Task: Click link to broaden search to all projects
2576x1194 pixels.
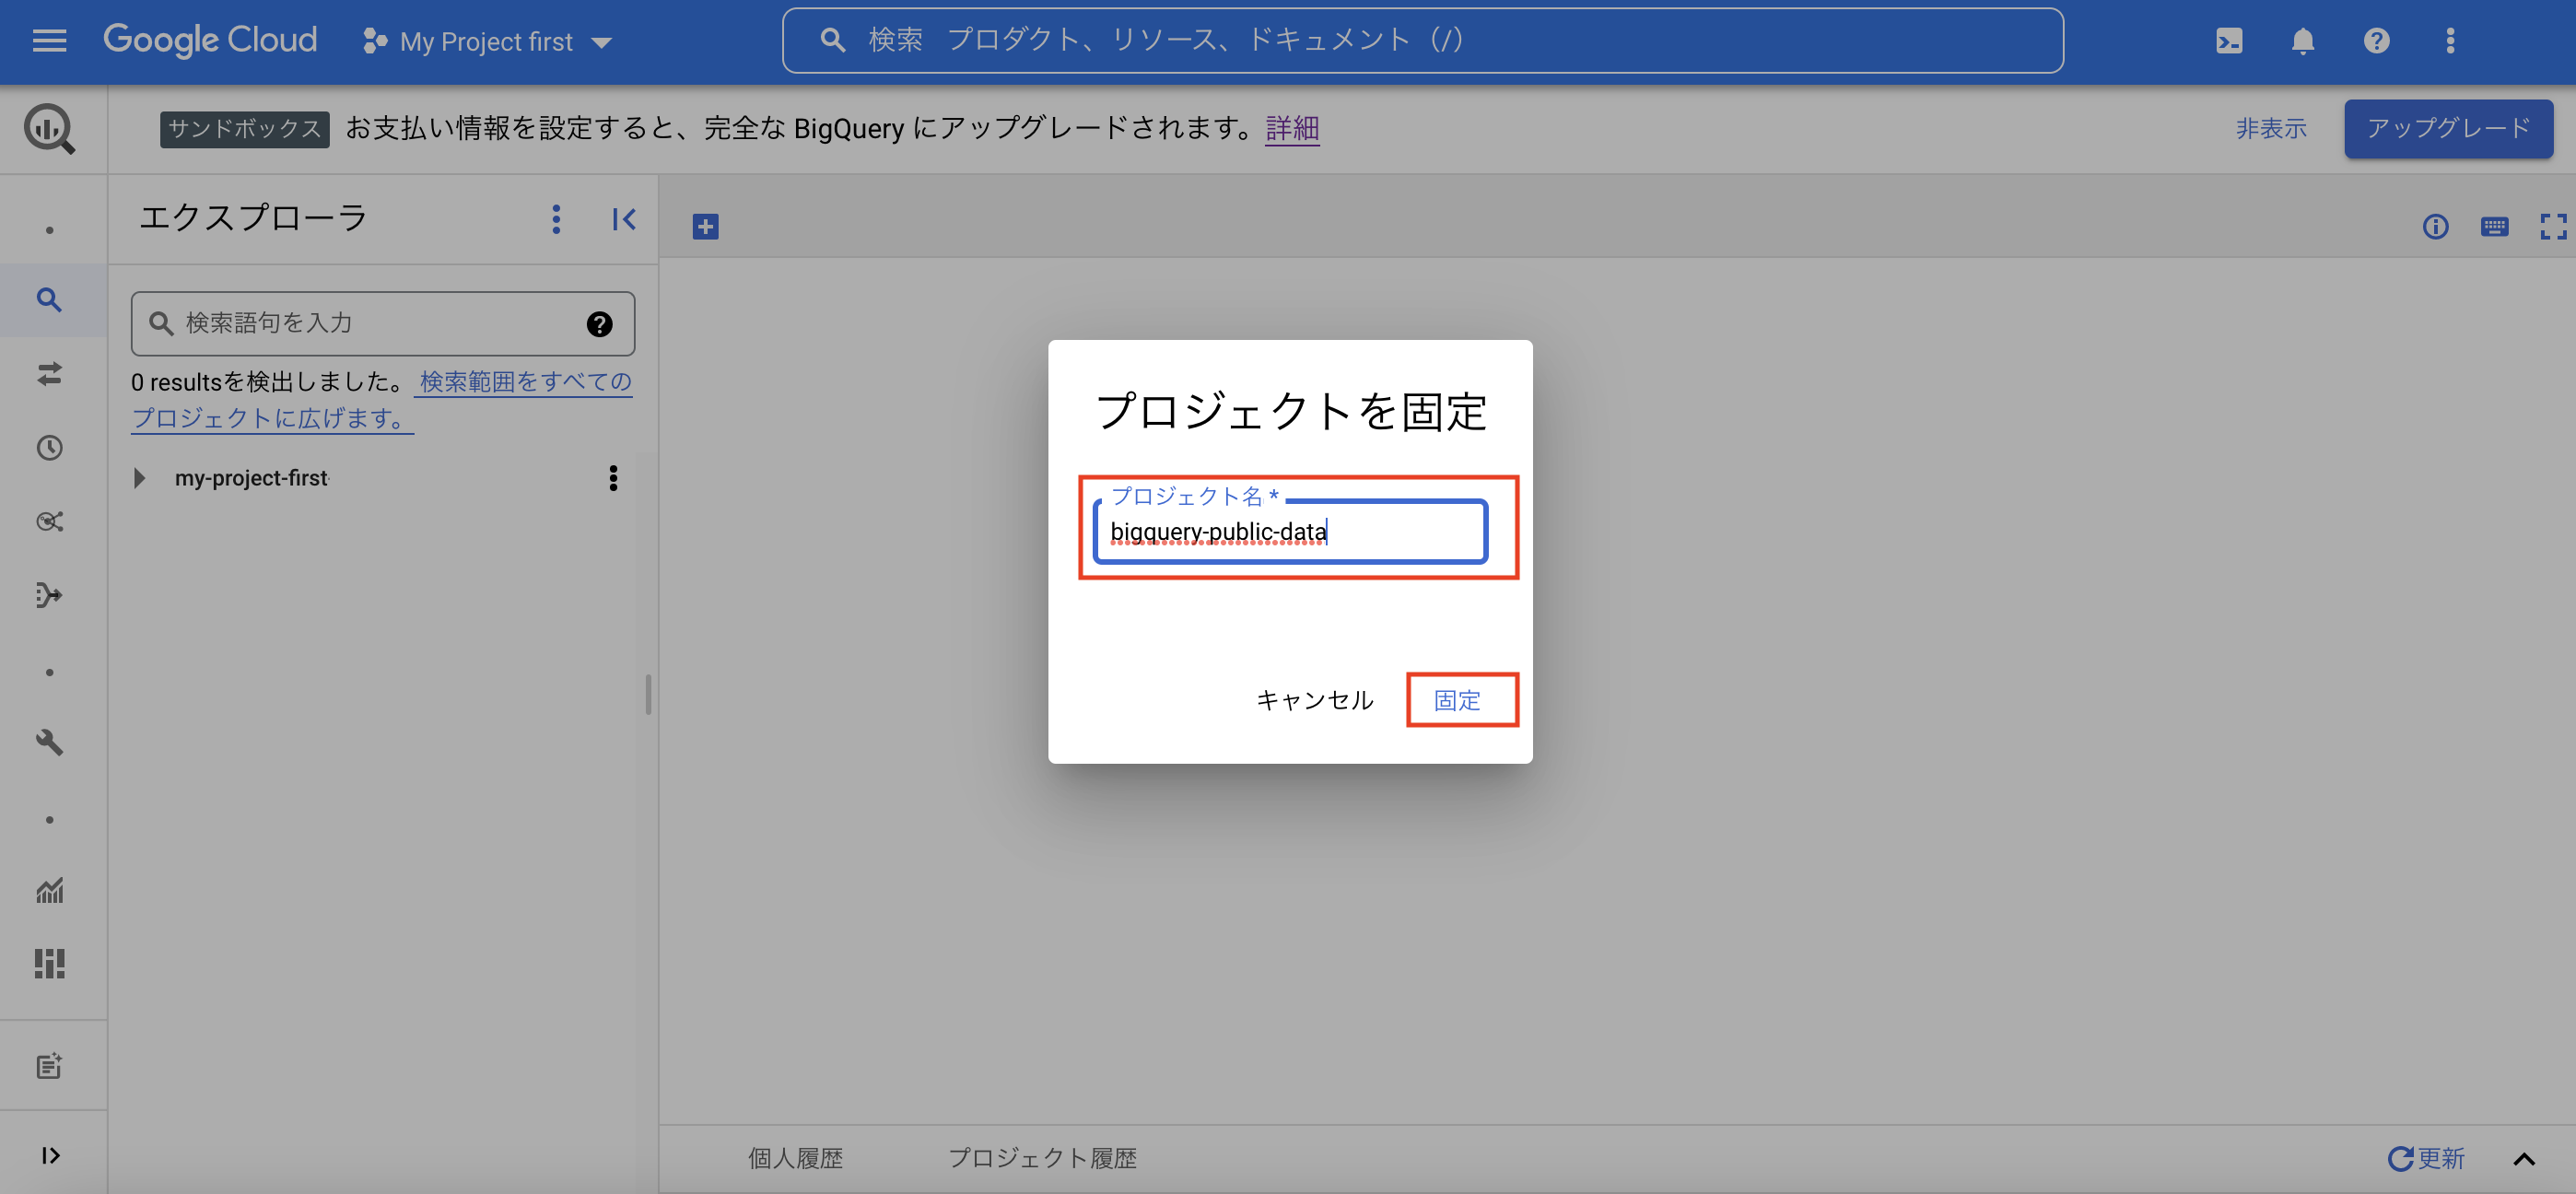Action: pos(382,399)
